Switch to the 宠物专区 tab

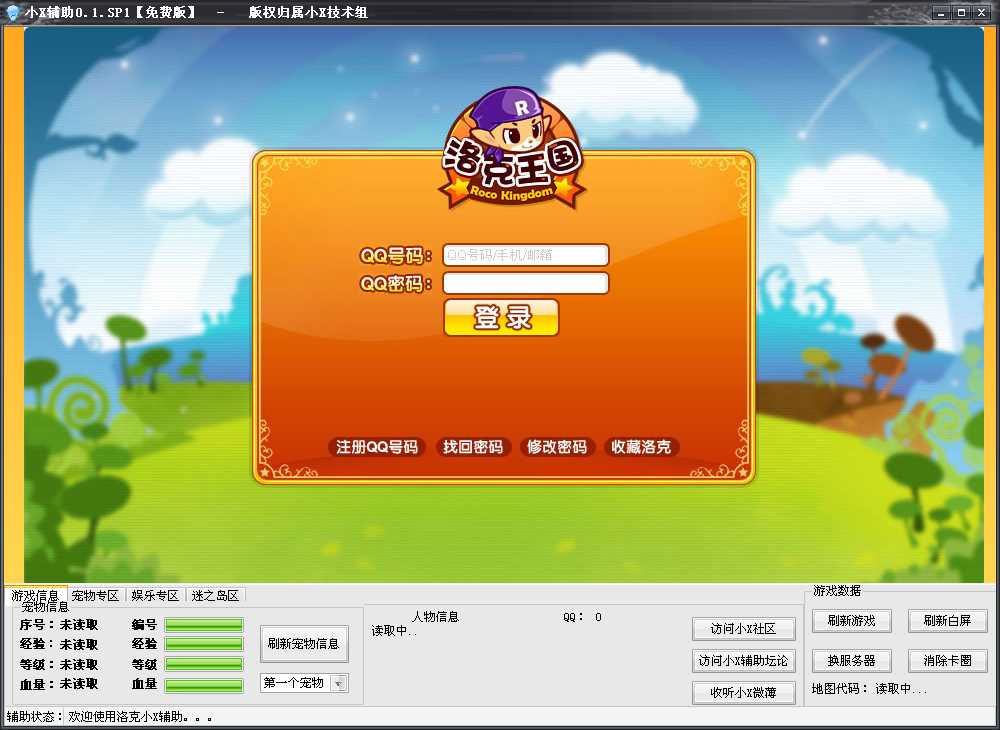[96, 595]
